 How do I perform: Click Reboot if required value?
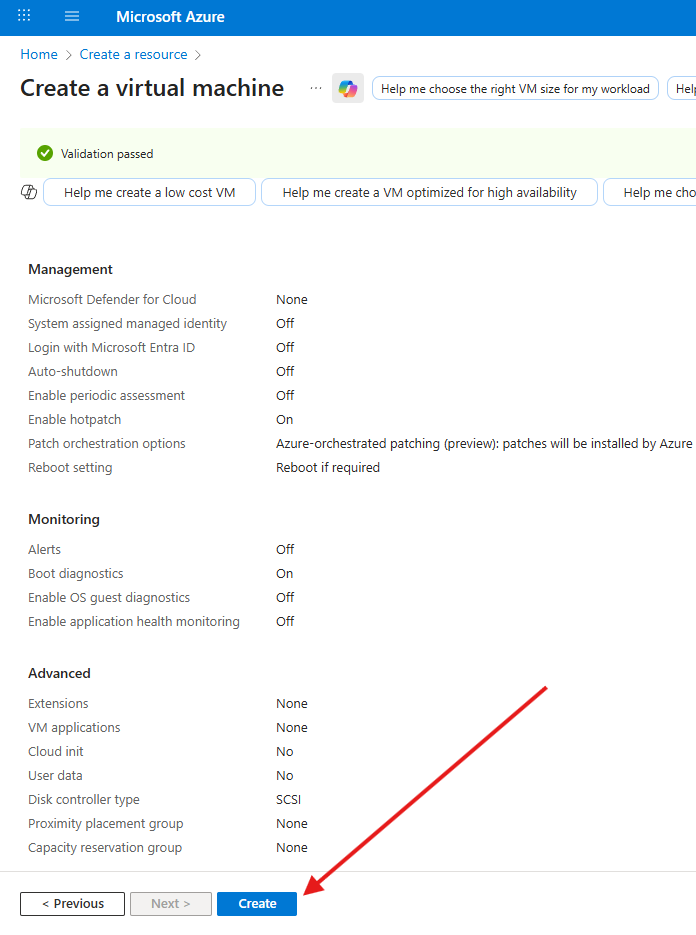(x=327, y=468)
